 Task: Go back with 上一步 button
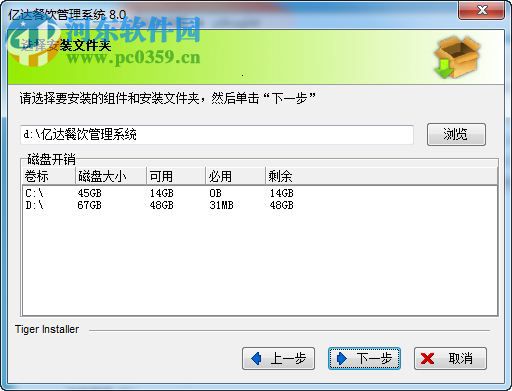point(278,359)
